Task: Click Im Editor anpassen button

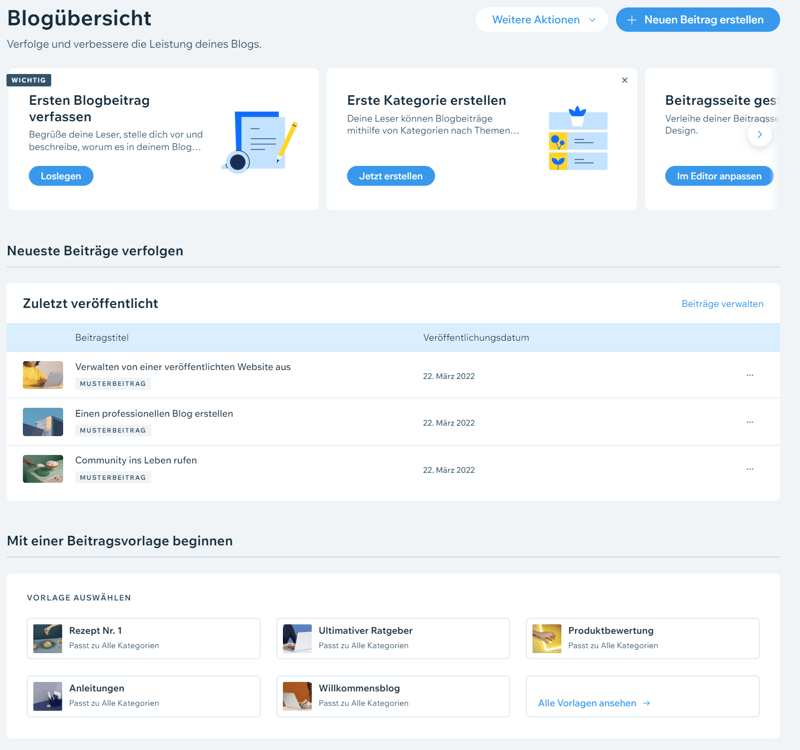Action: [x=718, y=176]
